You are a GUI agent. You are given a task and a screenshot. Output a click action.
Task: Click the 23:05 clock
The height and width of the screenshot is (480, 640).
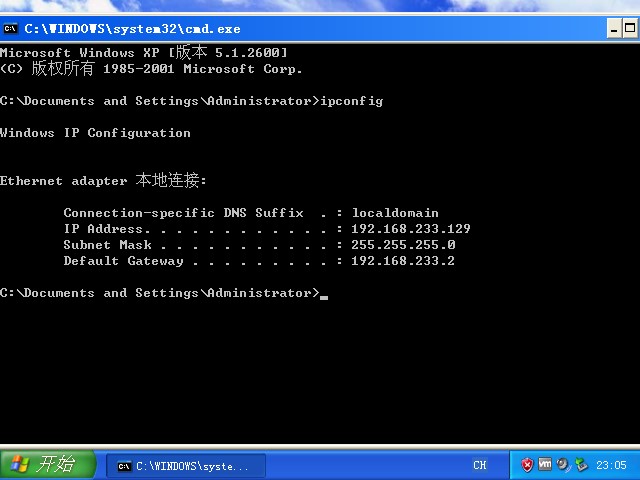tap(611, 465)
